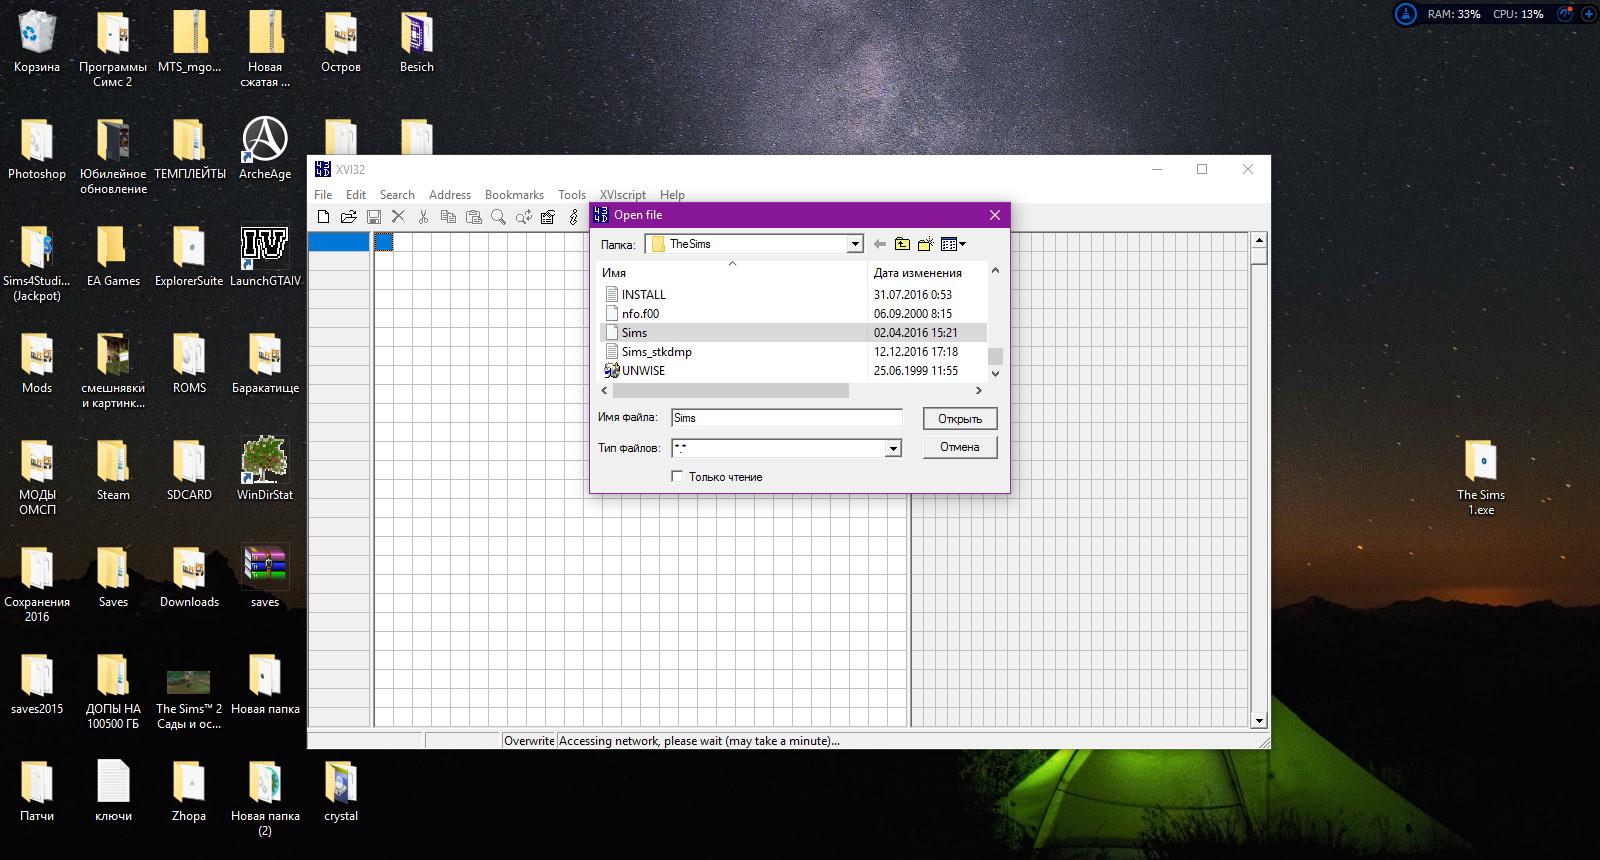Click the ArcheAge desktop shortcut

click(265, 150)
